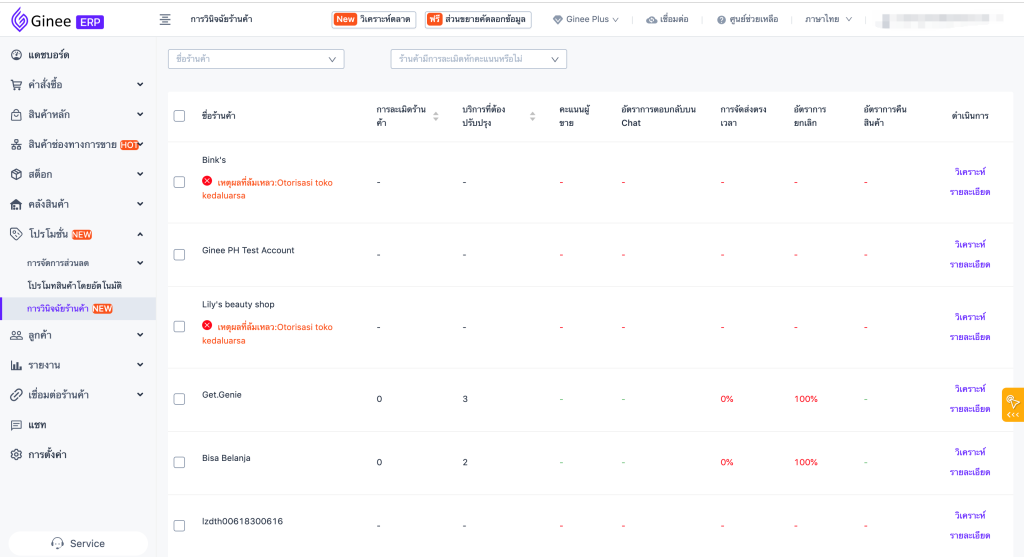Expand the stock (สต็อก) chevron
The width and height of the screenshot is (1024, 557).
140,174
